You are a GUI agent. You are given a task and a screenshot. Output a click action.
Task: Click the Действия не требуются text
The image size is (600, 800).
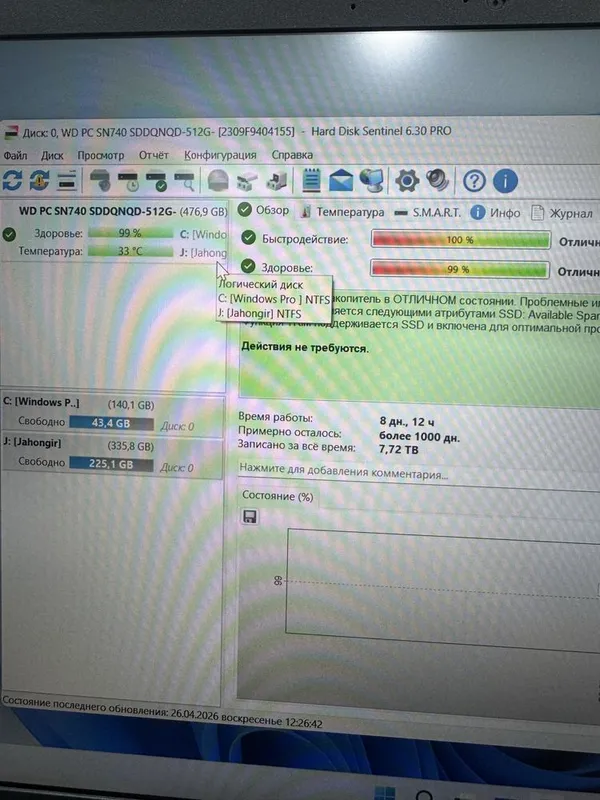click(x=305, y=348)
